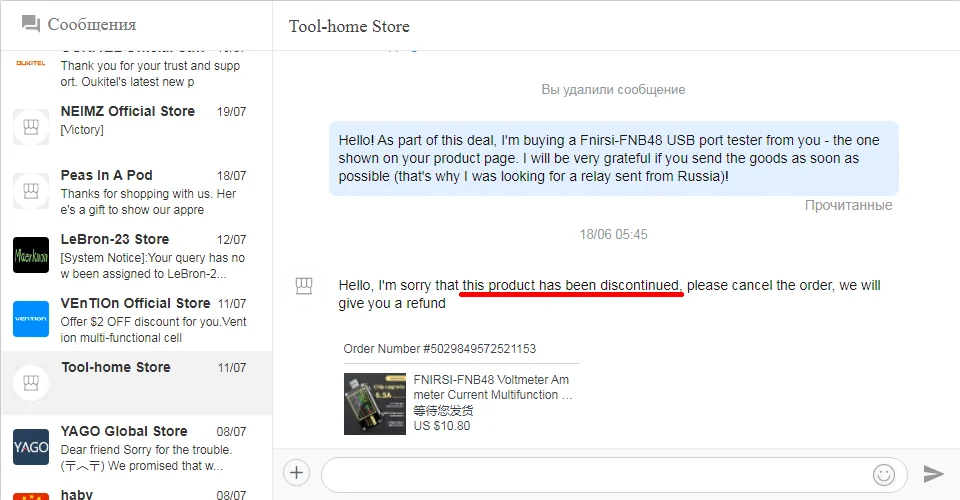The height and width of the screenshot is (500, 960).
Task: Open the emoji smiley picker
Action: (x=883, y=474)
